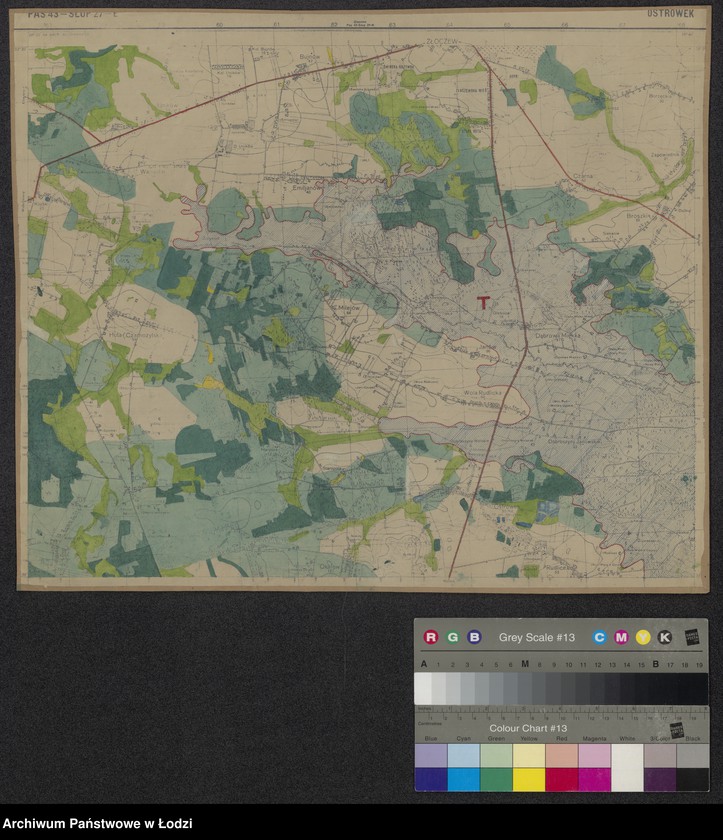Click the magenta M circle icon
This screenshot has height=840, width=723.
[x=621, y=637]
